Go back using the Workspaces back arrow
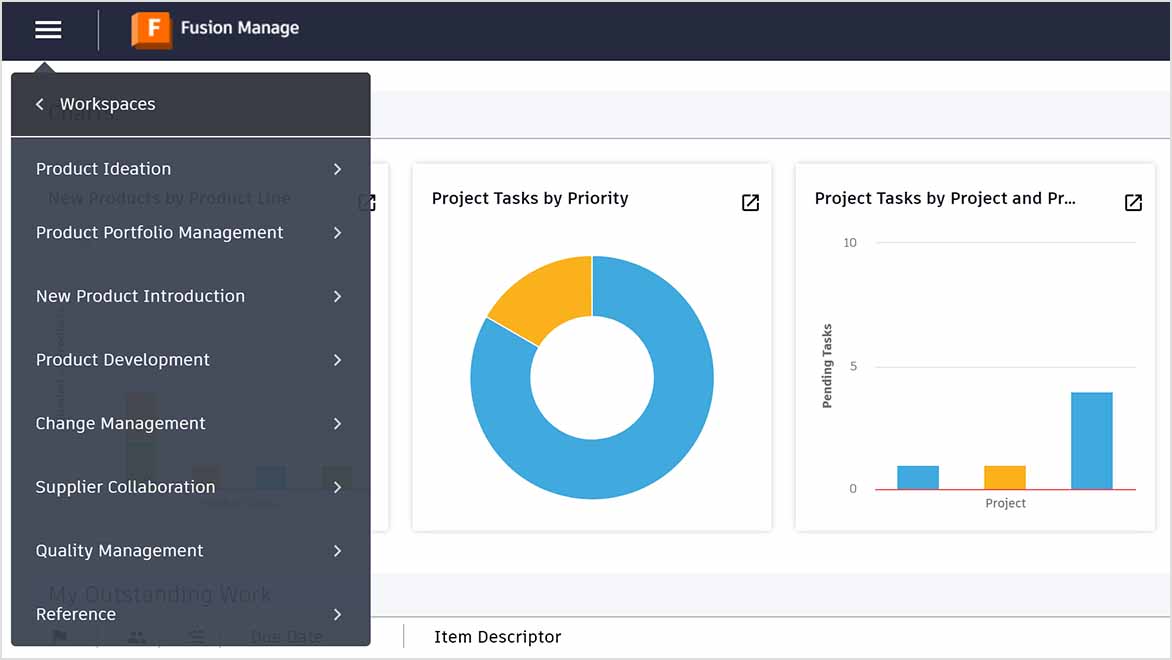 tap(39, 104)
